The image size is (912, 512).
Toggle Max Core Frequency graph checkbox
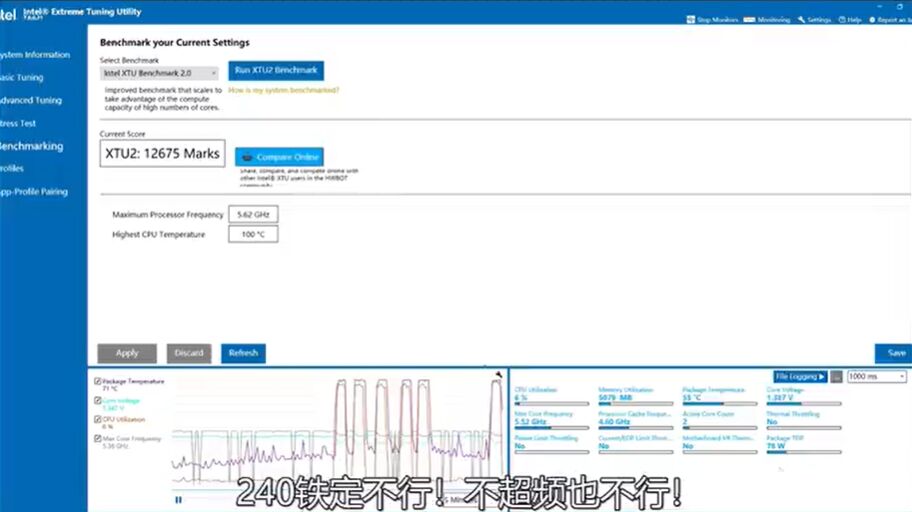coord(98,438)
